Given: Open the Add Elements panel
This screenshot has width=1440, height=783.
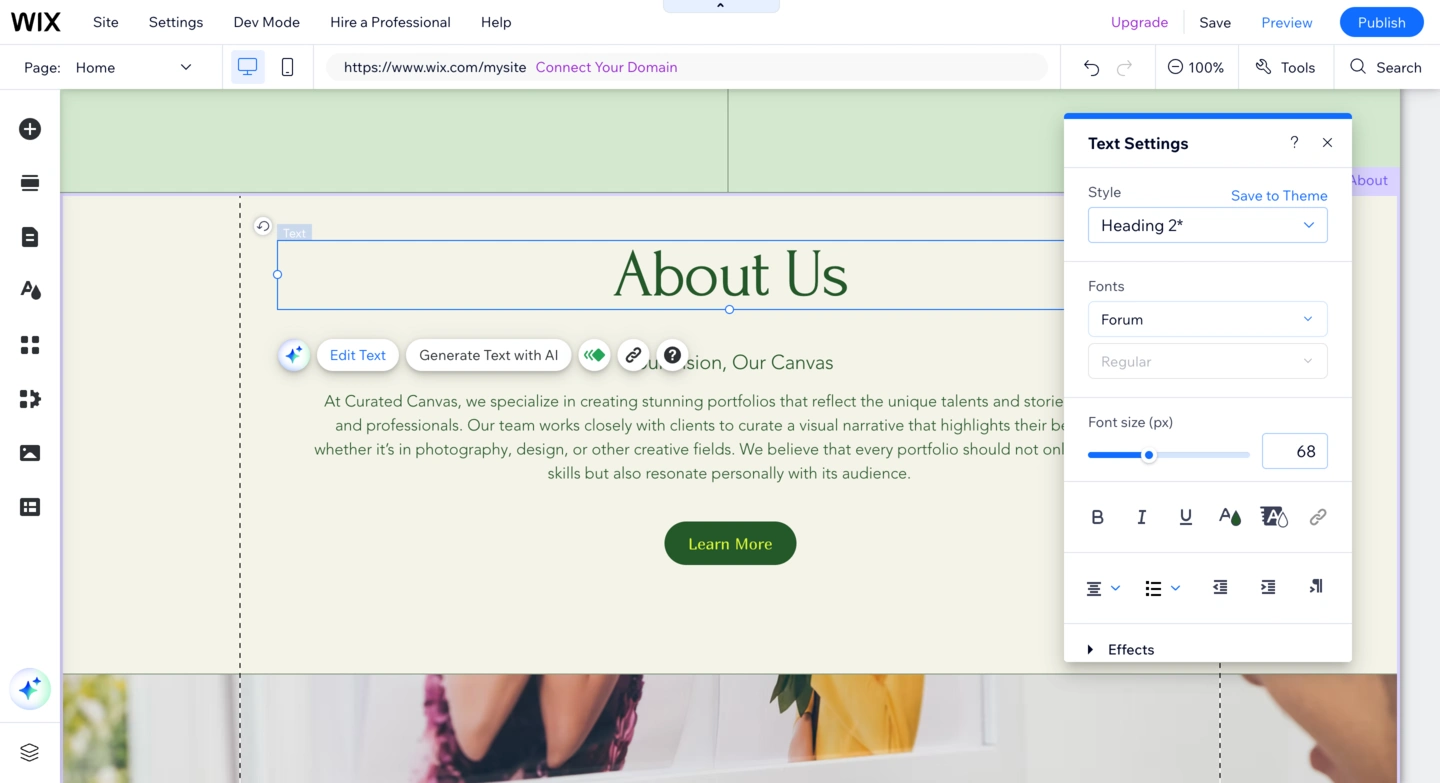Looking at the screenshot, I should tap(30, 129).
